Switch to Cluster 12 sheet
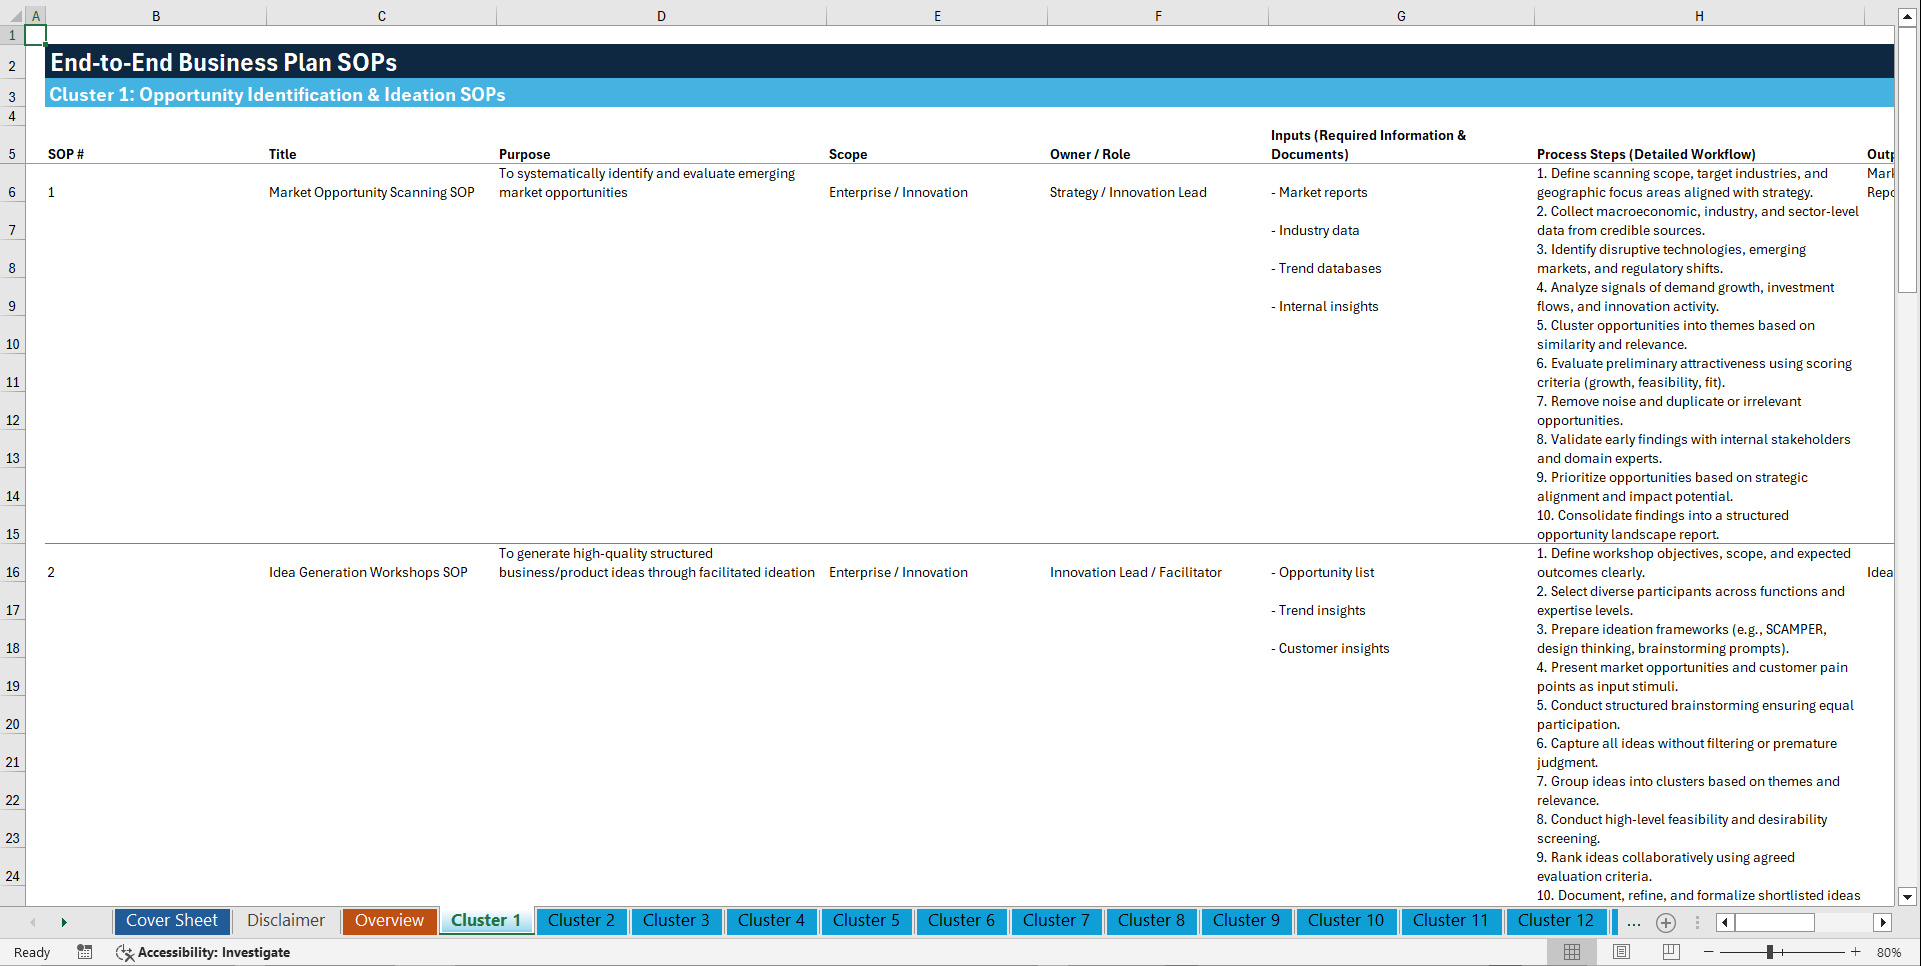The width and height of the screenshot is (1921, 966). (1555, 921)
